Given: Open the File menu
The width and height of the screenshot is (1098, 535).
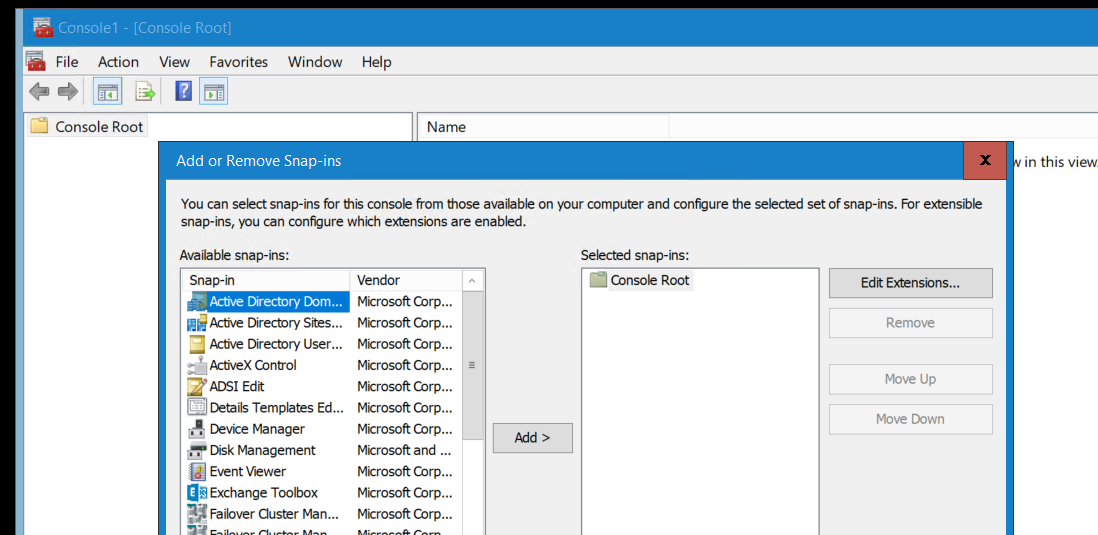Looking at the screenshot, I should [x=67, y=62].
